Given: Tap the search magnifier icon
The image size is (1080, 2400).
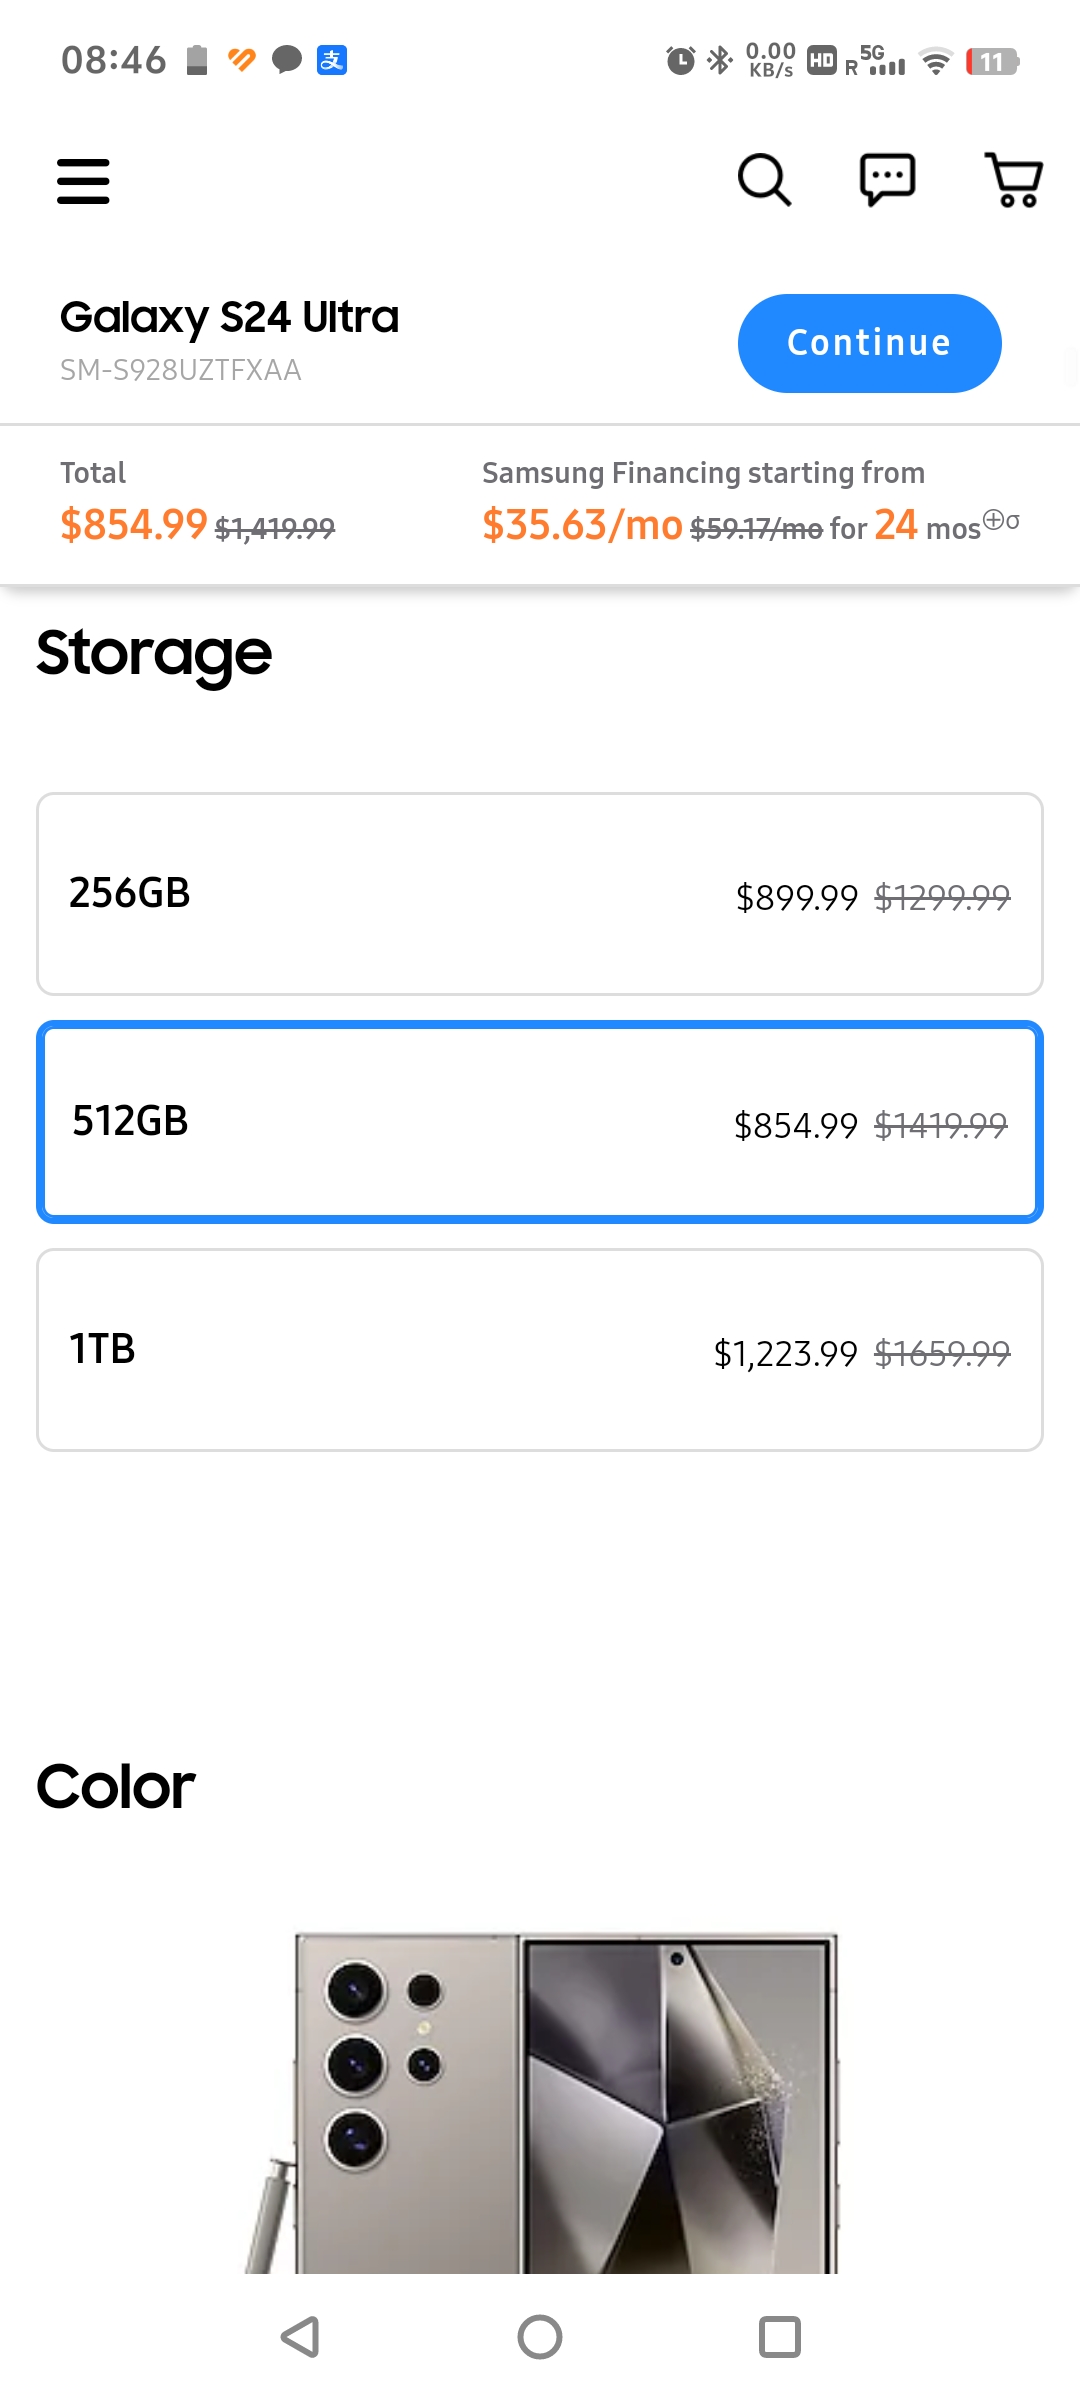Looking at the screenshot, I should 764,180.
